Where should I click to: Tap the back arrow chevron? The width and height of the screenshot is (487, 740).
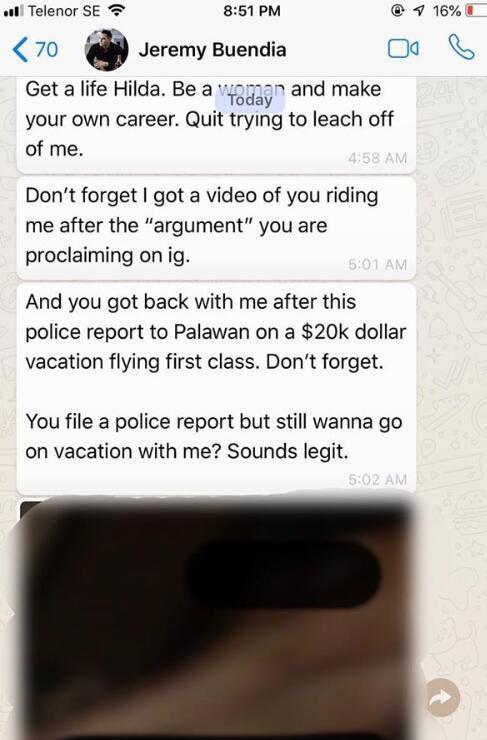click(20, 50)
